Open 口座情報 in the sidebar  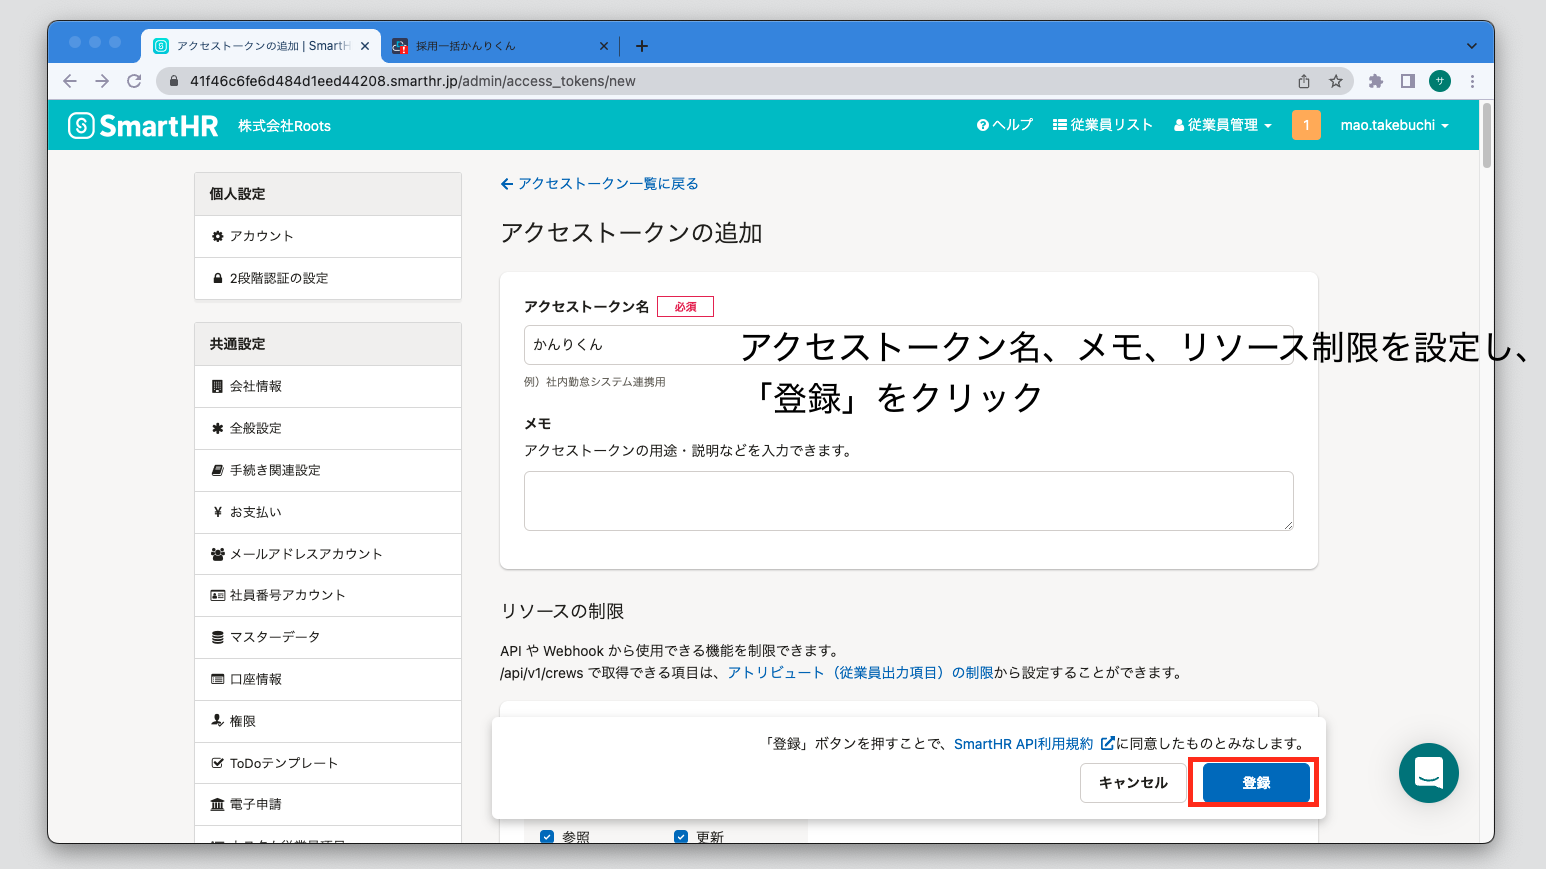click(x=328, y=679)
